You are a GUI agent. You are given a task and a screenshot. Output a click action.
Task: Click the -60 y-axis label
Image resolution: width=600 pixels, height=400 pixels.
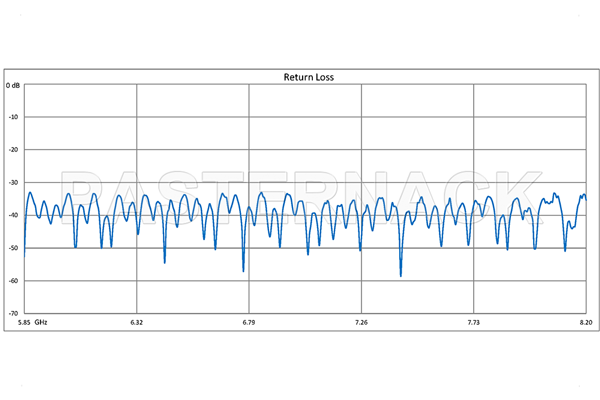[x=14, y=281]
